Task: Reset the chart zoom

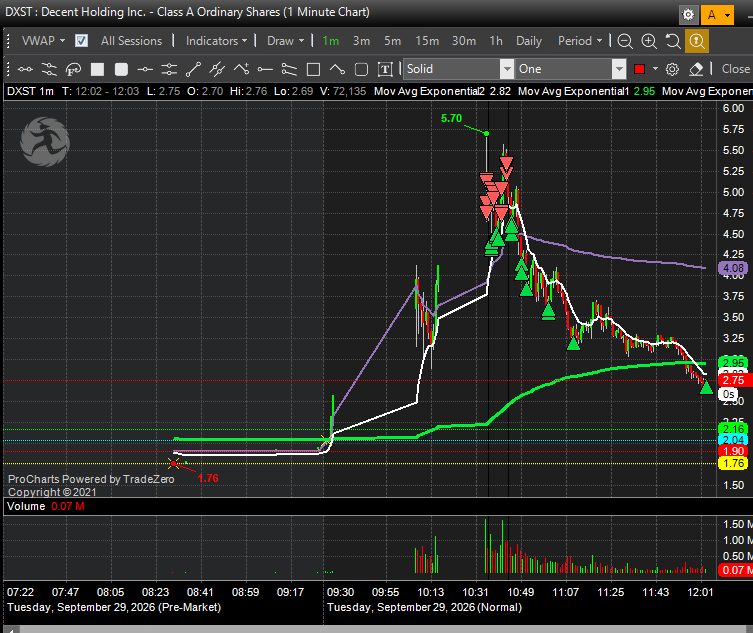Action: [673, 41]
